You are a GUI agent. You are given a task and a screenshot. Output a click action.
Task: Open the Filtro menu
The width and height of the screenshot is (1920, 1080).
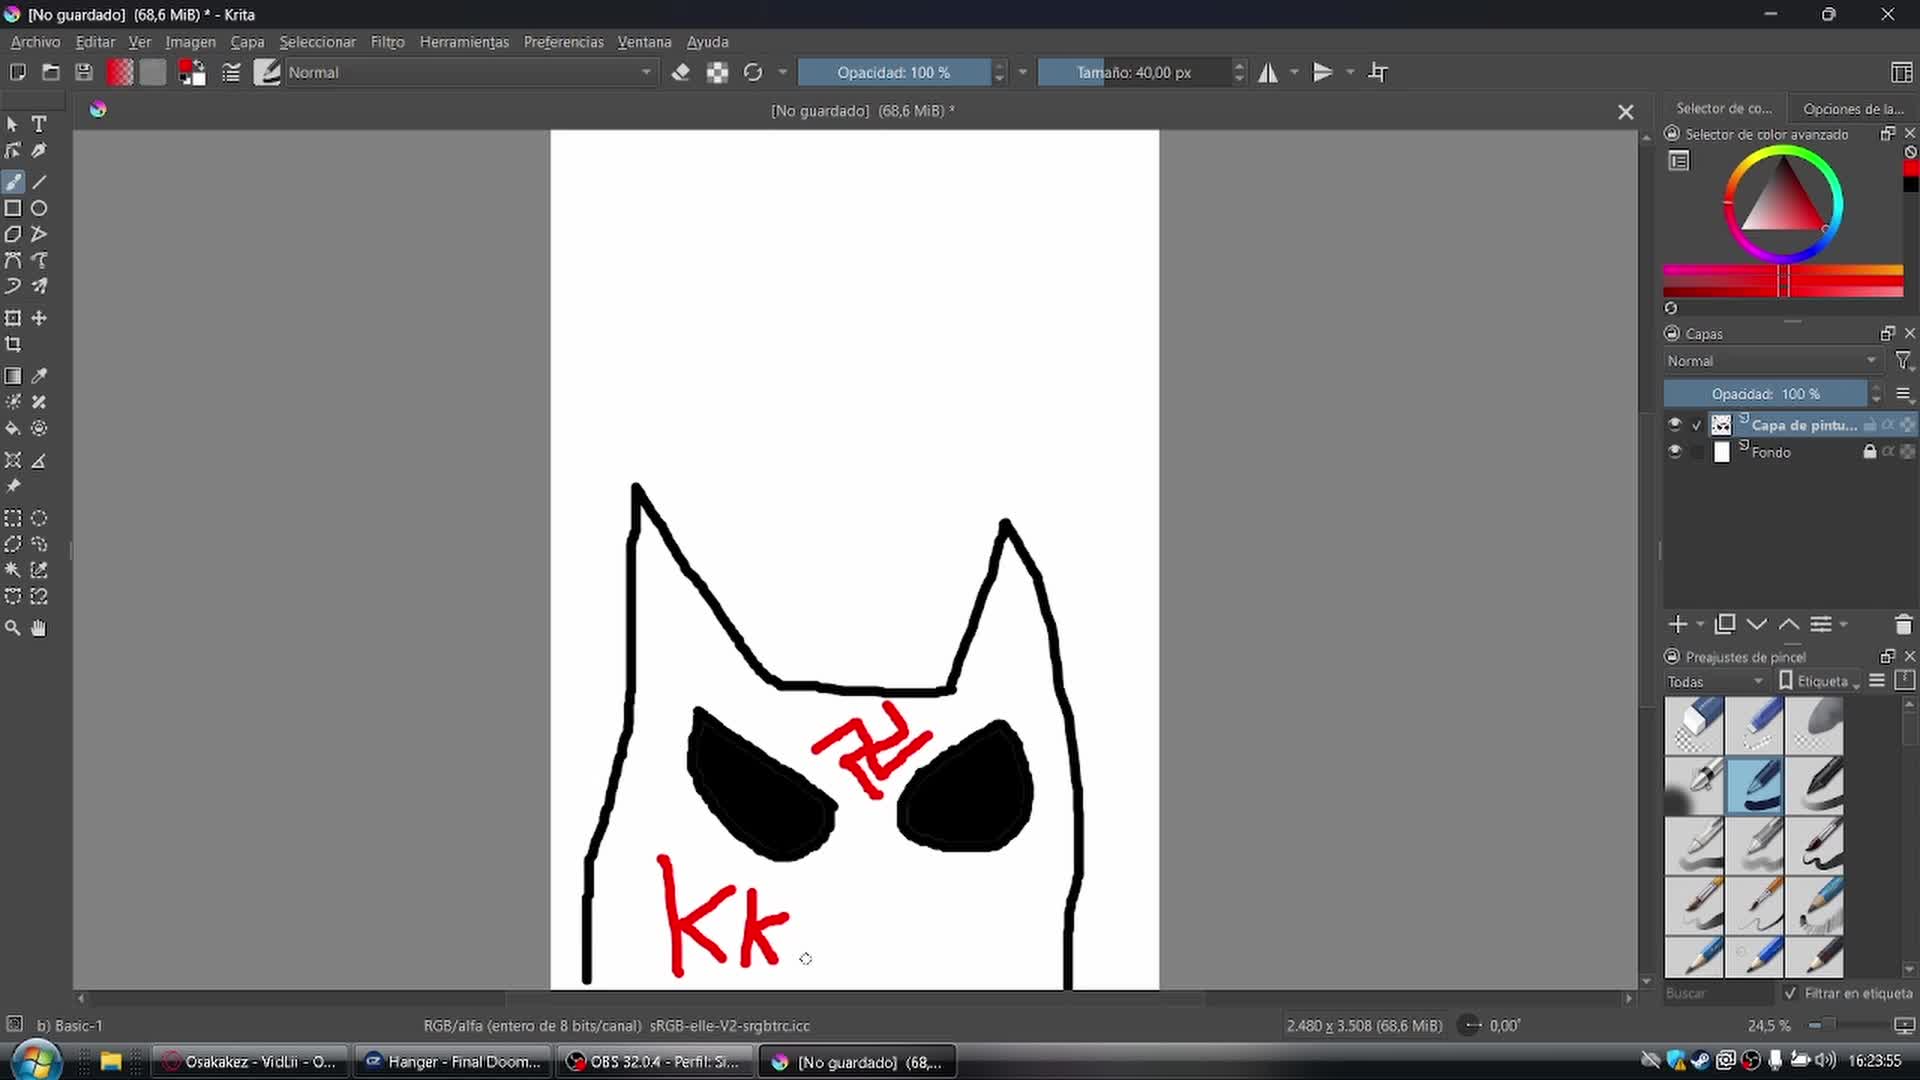point(387,42)
